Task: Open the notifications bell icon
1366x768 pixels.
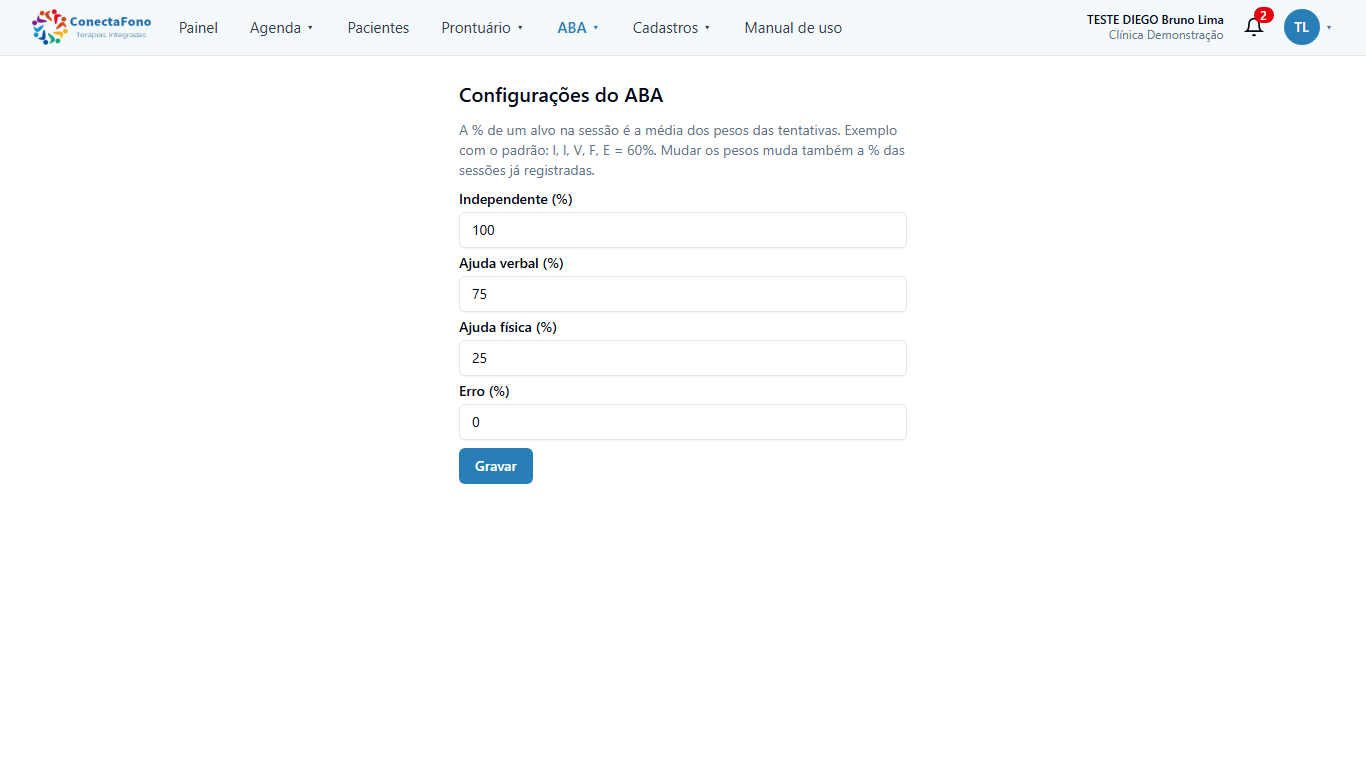Action: click(x=1254, y=27)
